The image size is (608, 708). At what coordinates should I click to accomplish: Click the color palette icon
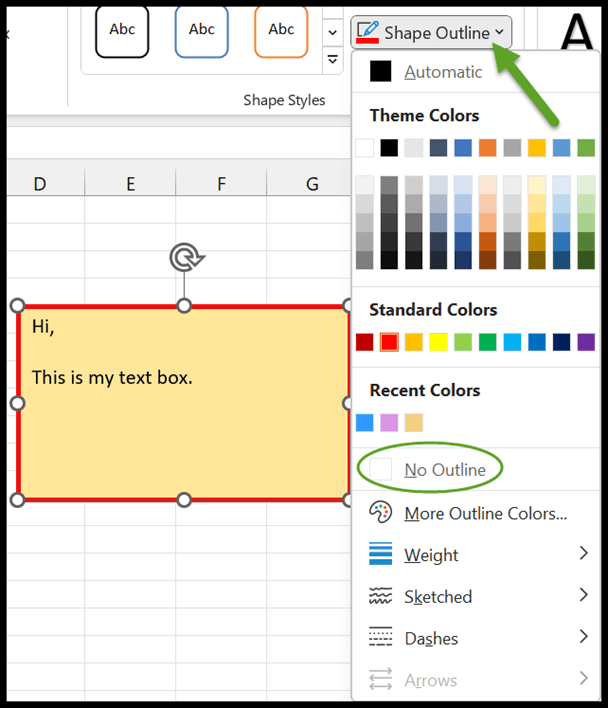(x=381, y=512)
